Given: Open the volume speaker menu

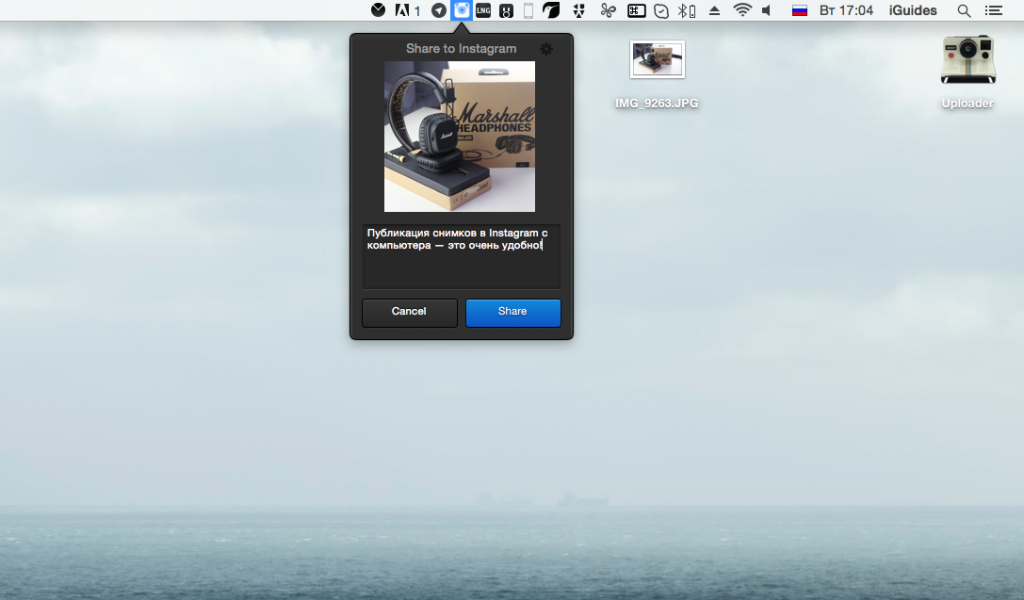Looking at the screenshot, I should click(767, 10).
